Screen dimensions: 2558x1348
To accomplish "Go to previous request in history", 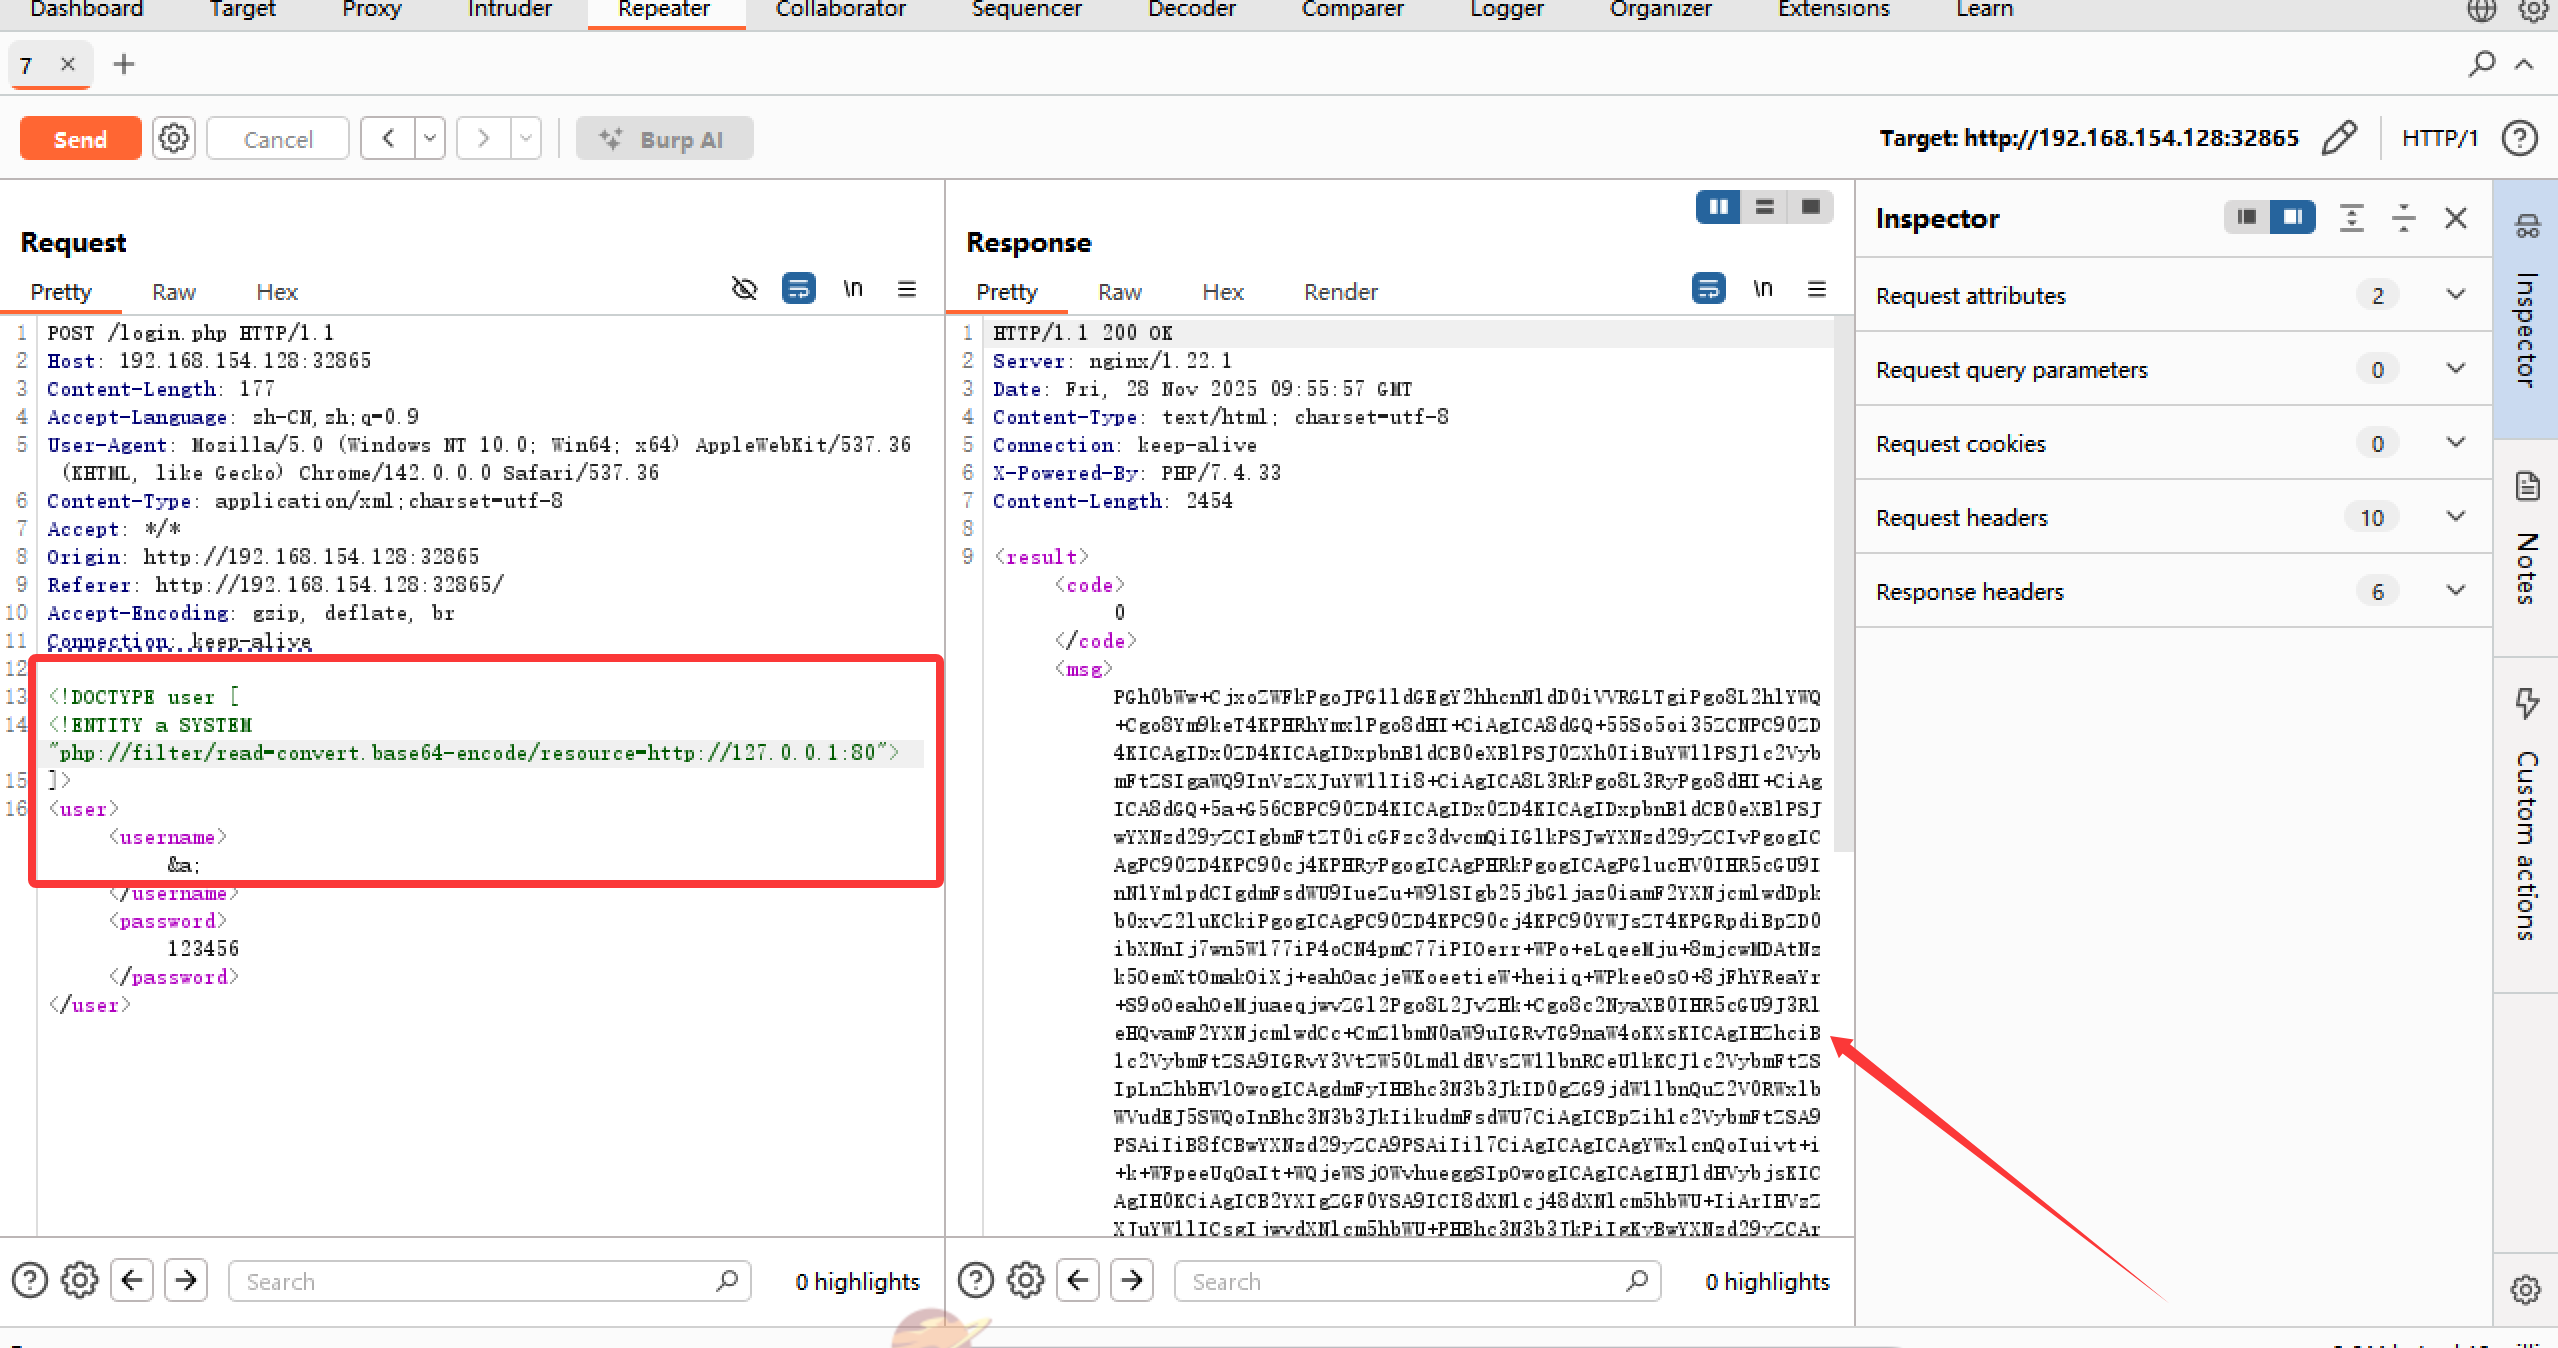I will (x=389, y=138).
